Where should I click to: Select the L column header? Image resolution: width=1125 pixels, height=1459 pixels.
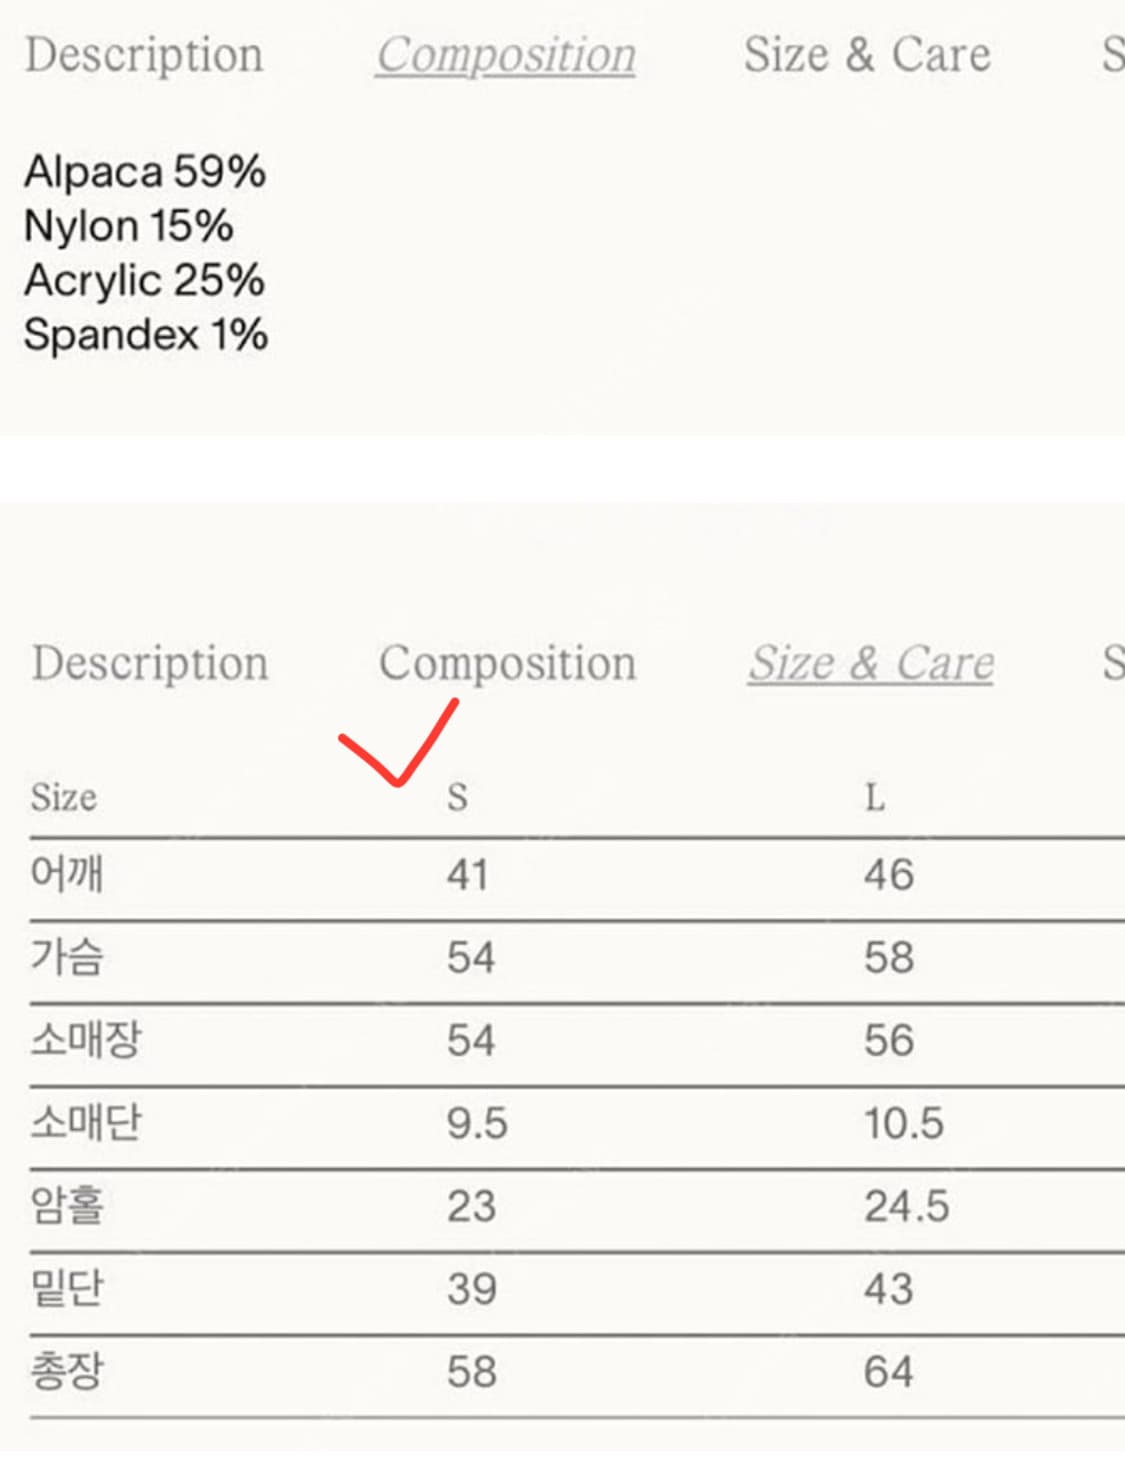pyautogui.click(x=874, y=797)
